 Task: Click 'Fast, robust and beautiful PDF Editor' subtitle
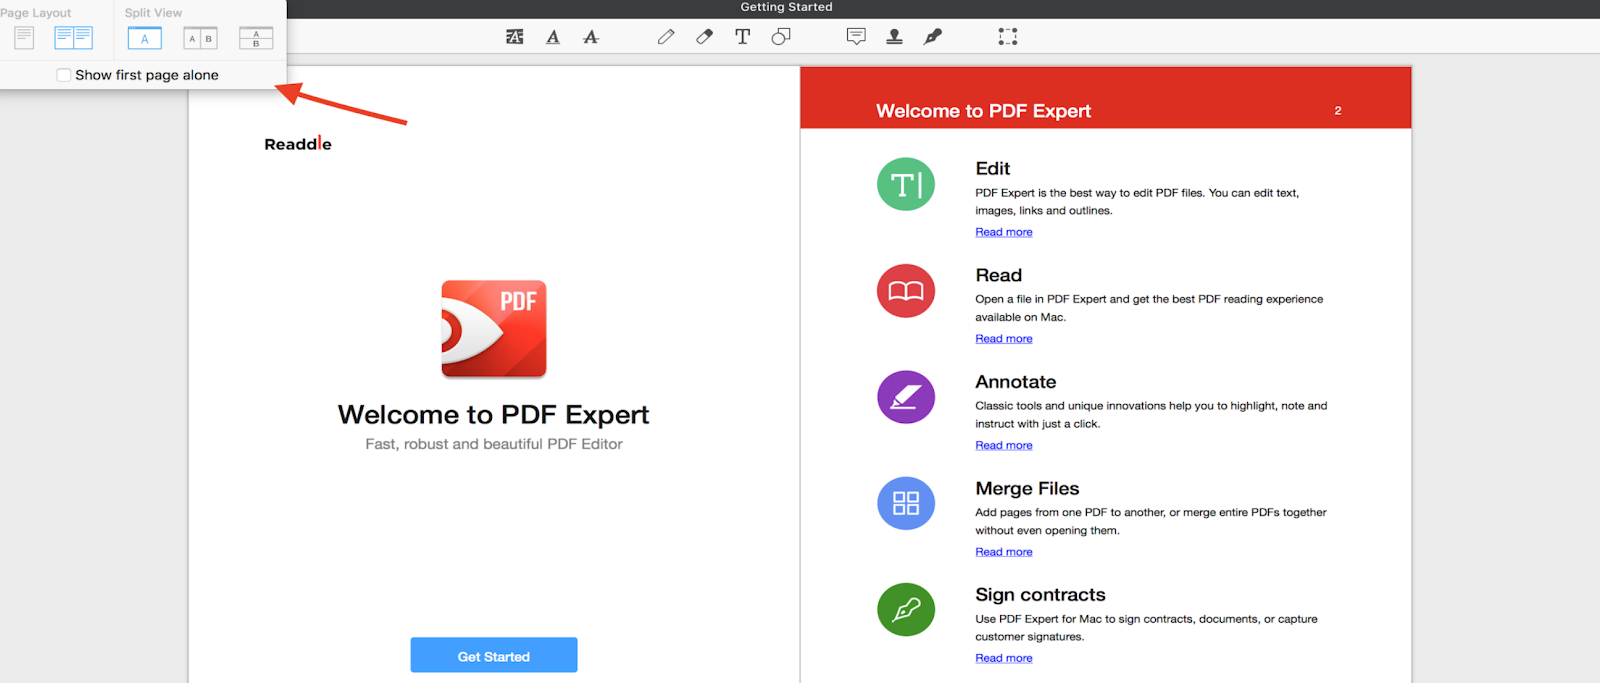coord(494,444)
